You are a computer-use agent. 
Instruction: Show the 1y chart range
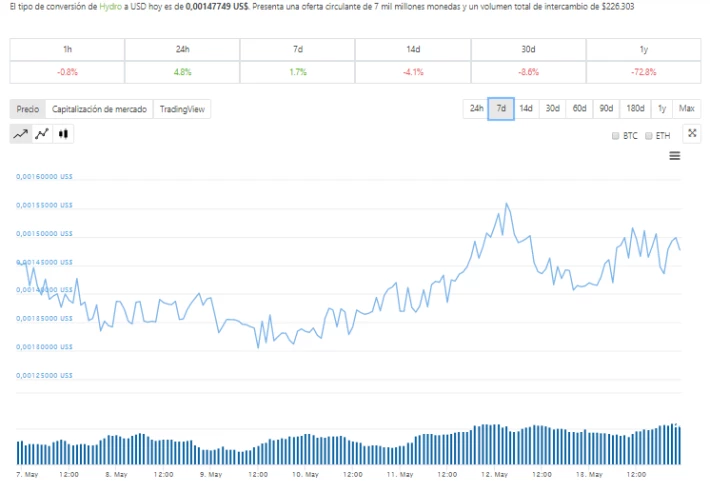[662, 109]
